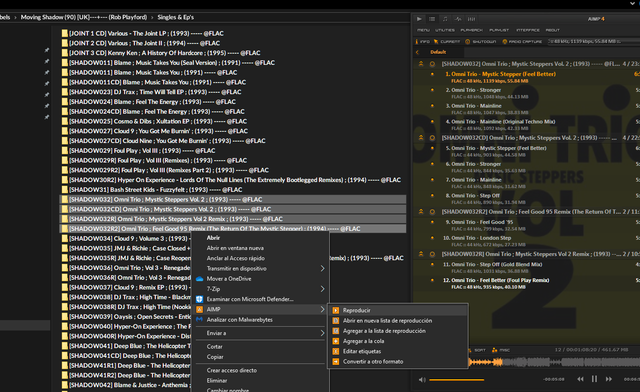
Task: Click the Editar etiquetas tag icon
Action: (336, 351)
